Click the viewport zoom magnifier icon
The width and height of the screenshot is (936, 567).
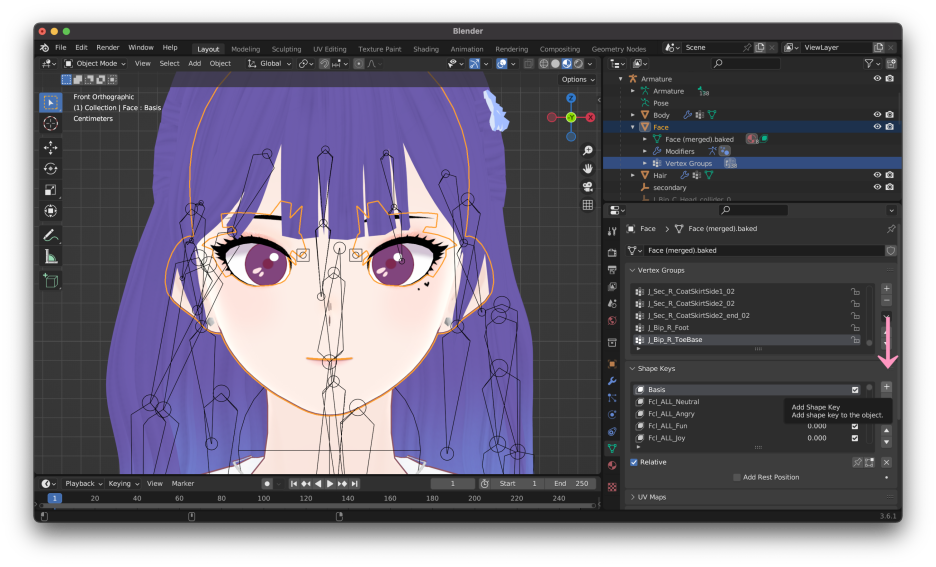(x=588, y=150)
